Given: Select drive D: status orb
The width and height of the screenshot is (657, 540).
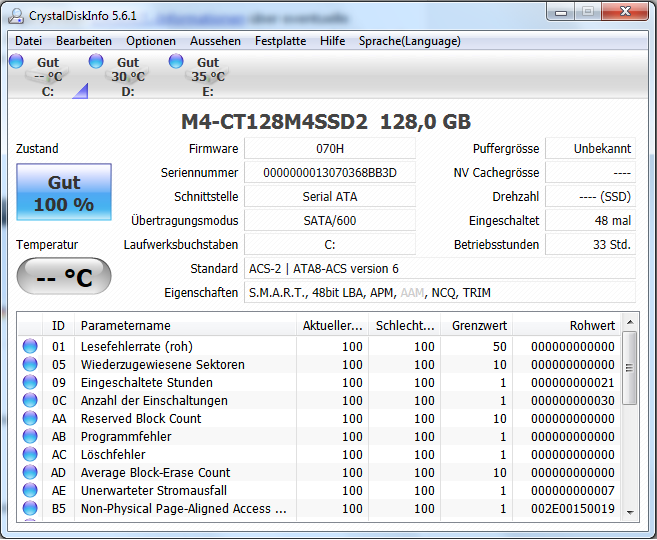Looking at the screenshot, I should [x=96, y=61].
